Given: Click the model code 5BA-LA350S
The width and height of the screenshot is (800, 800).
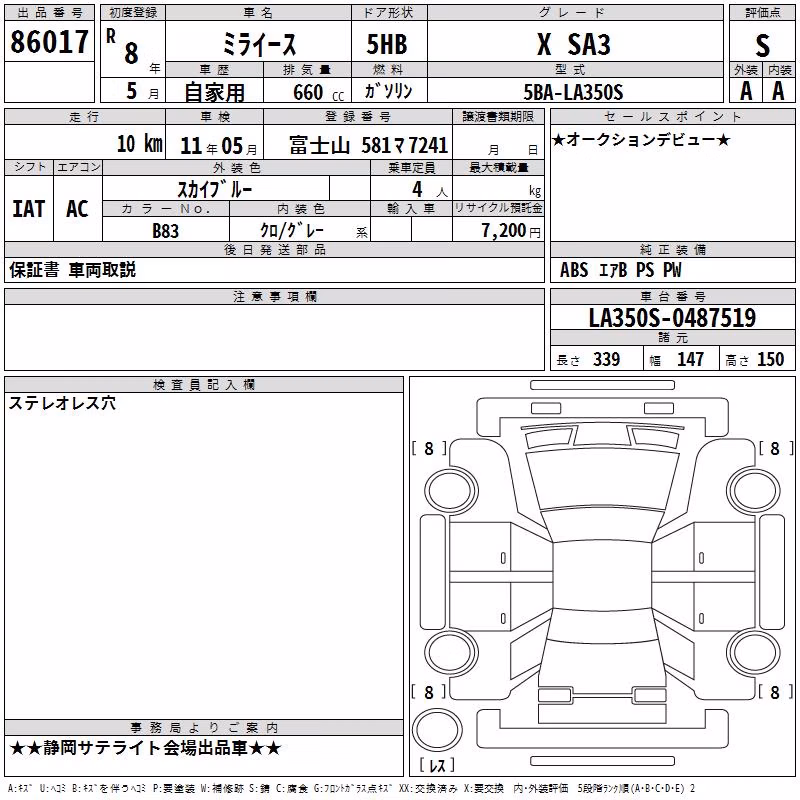Looking at the screenshot, I should point(573,92).
